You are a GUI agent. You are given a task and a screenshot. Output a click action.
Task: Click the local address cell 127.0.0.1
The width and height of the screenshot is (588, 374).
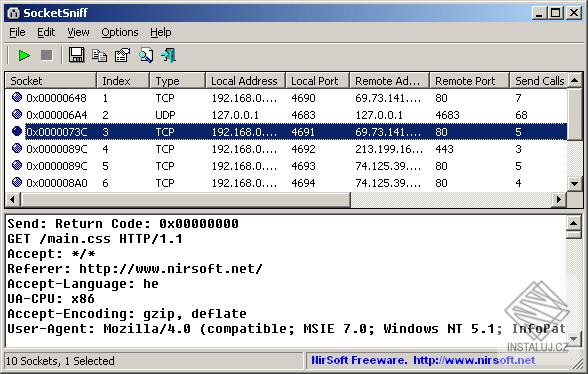click(235, 115)
